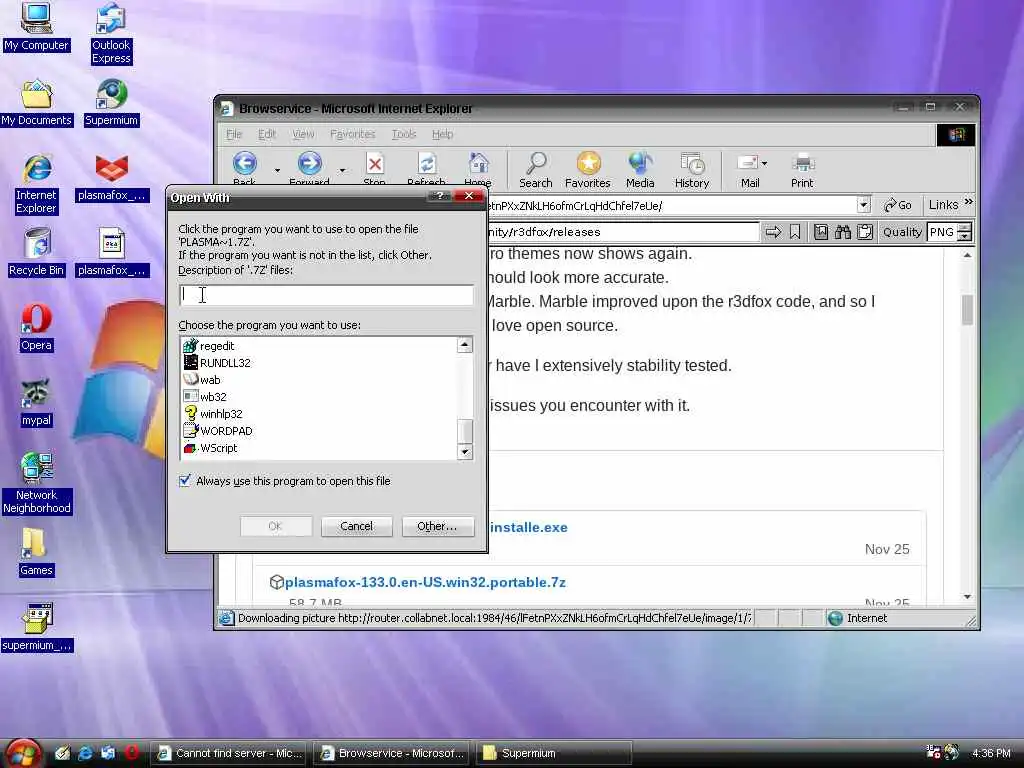The image size is (1024, 768).
Task: Select RUNDLL32 in program list
Action: (x=225, y=362)
